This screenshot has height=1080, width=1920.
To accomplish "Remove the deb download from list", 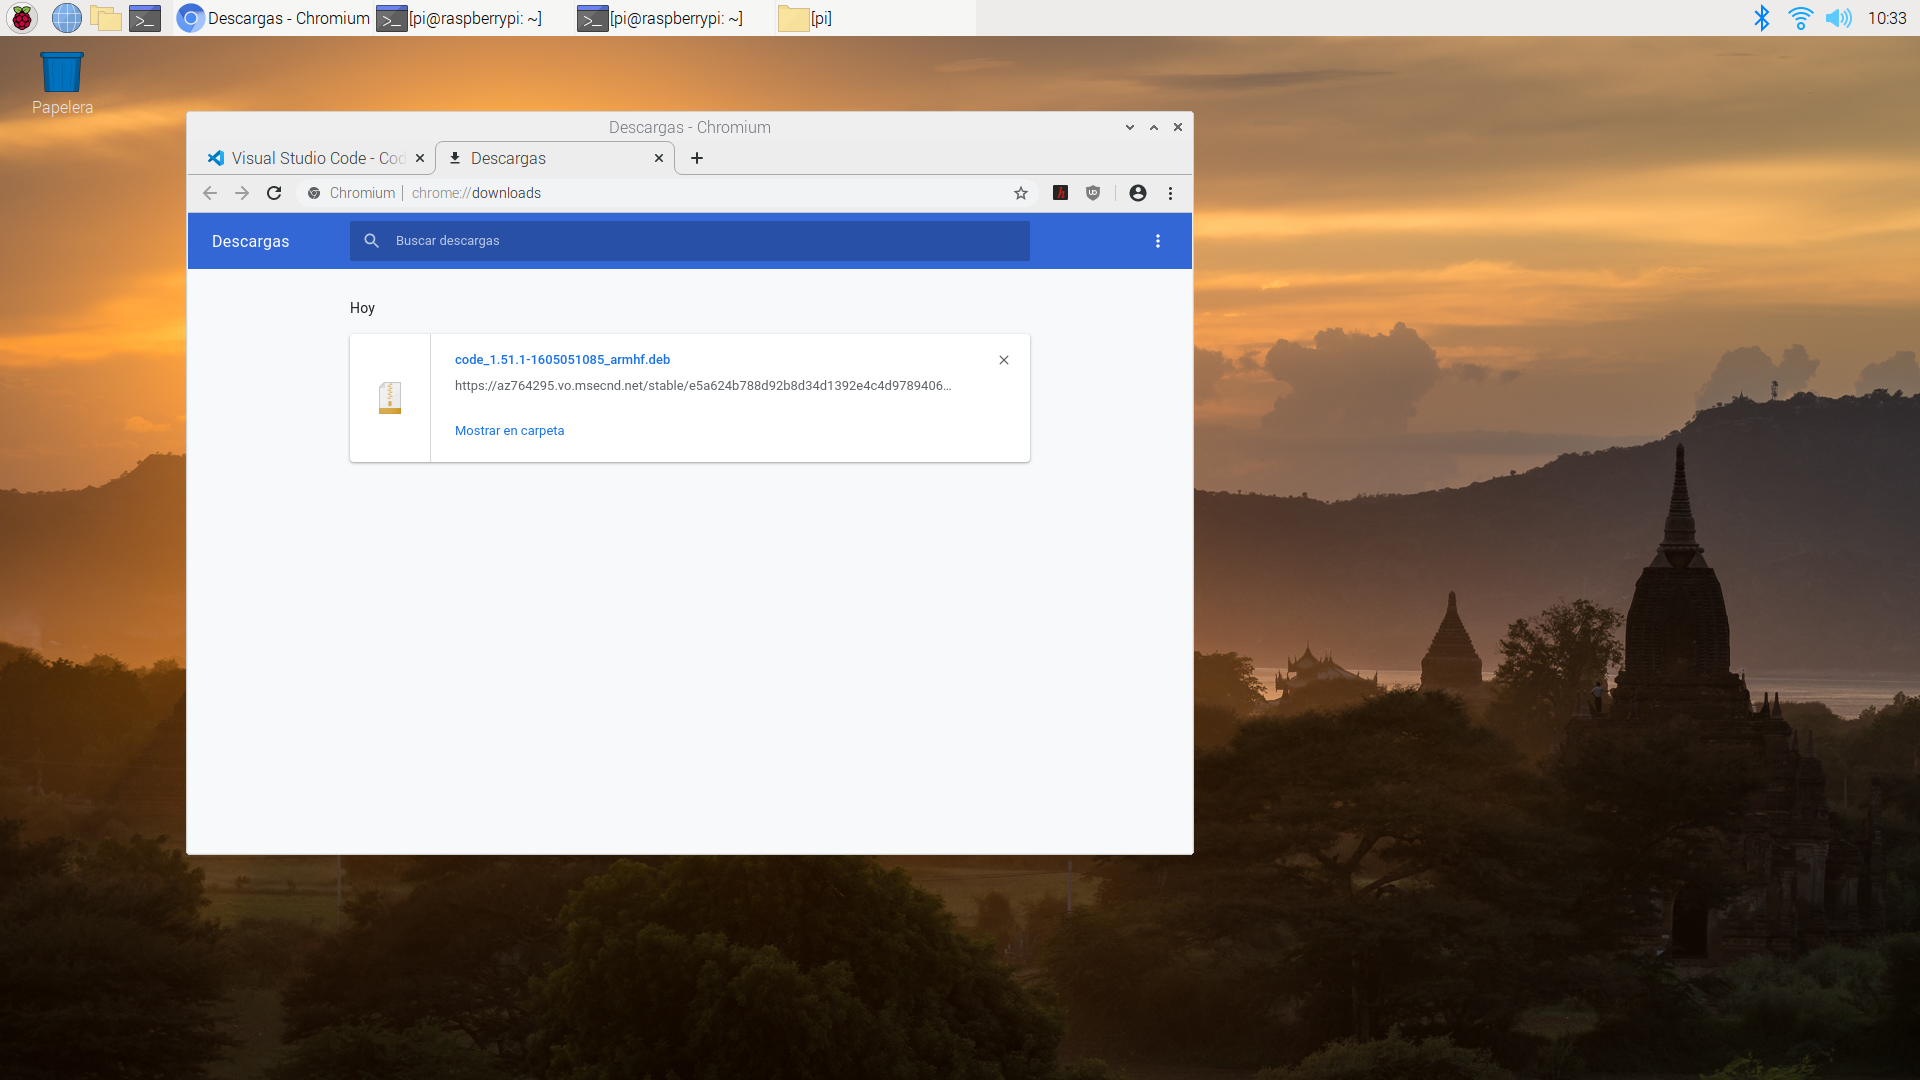I will (1004, 360).
